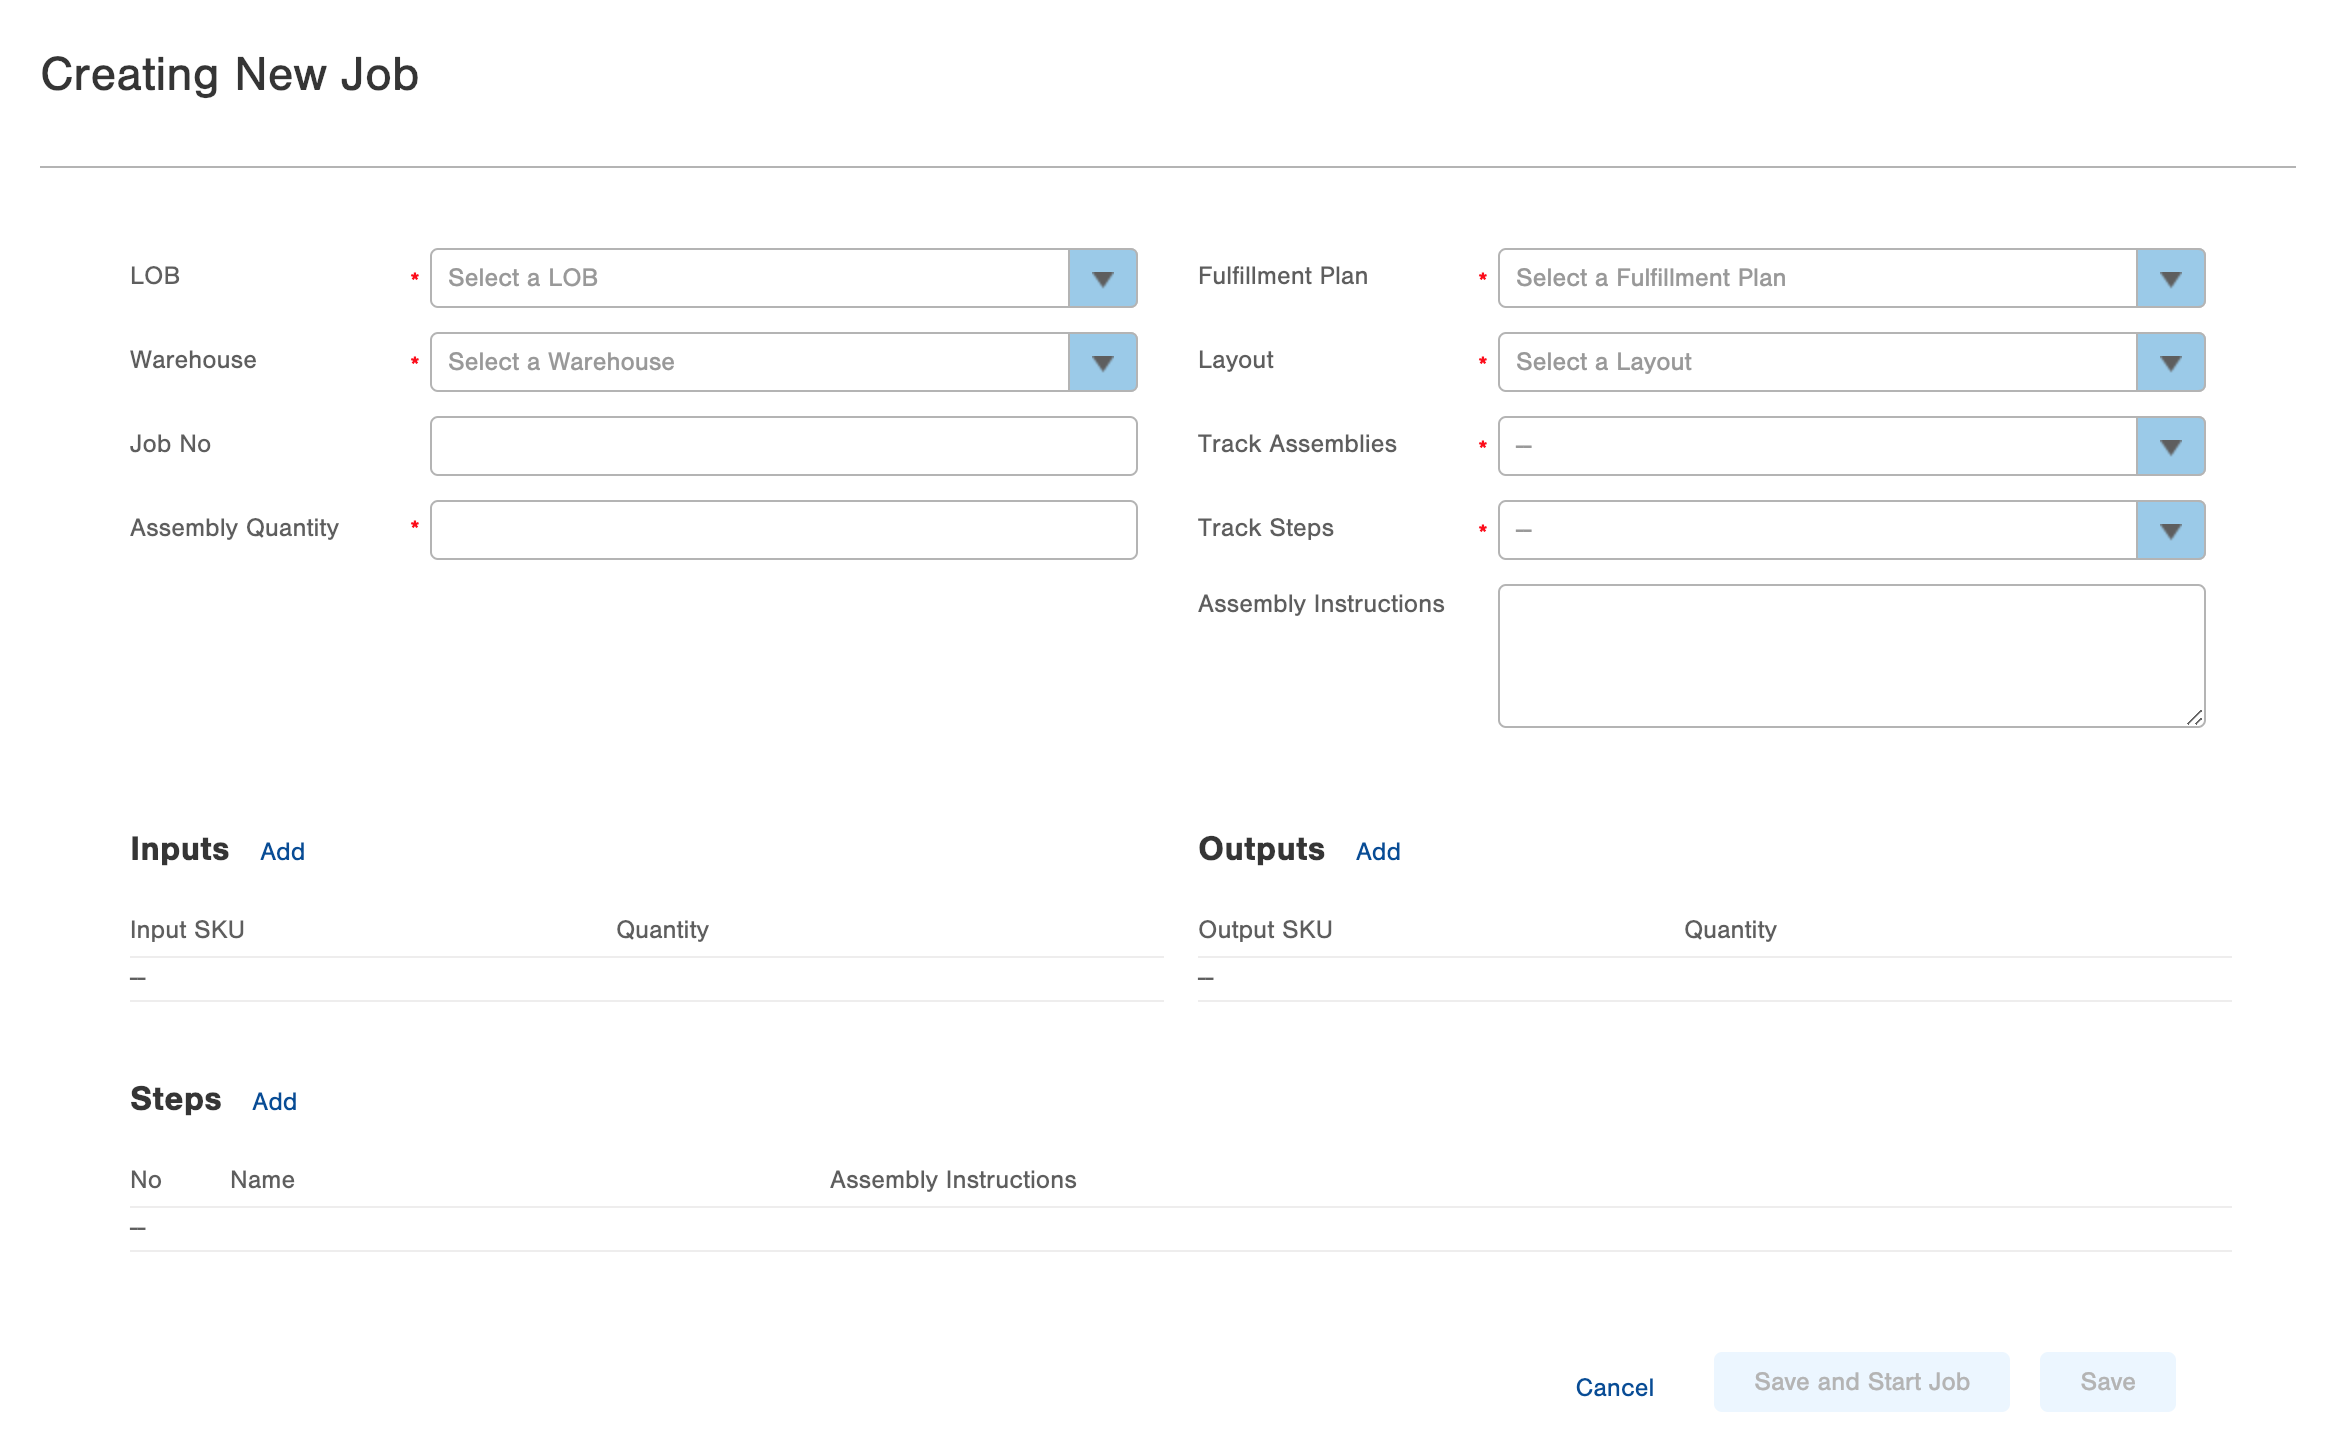Click the Select a Warehouse placeholder text
The image size is (2326, 1452).
pyautogui.click(x=561, y=362)
